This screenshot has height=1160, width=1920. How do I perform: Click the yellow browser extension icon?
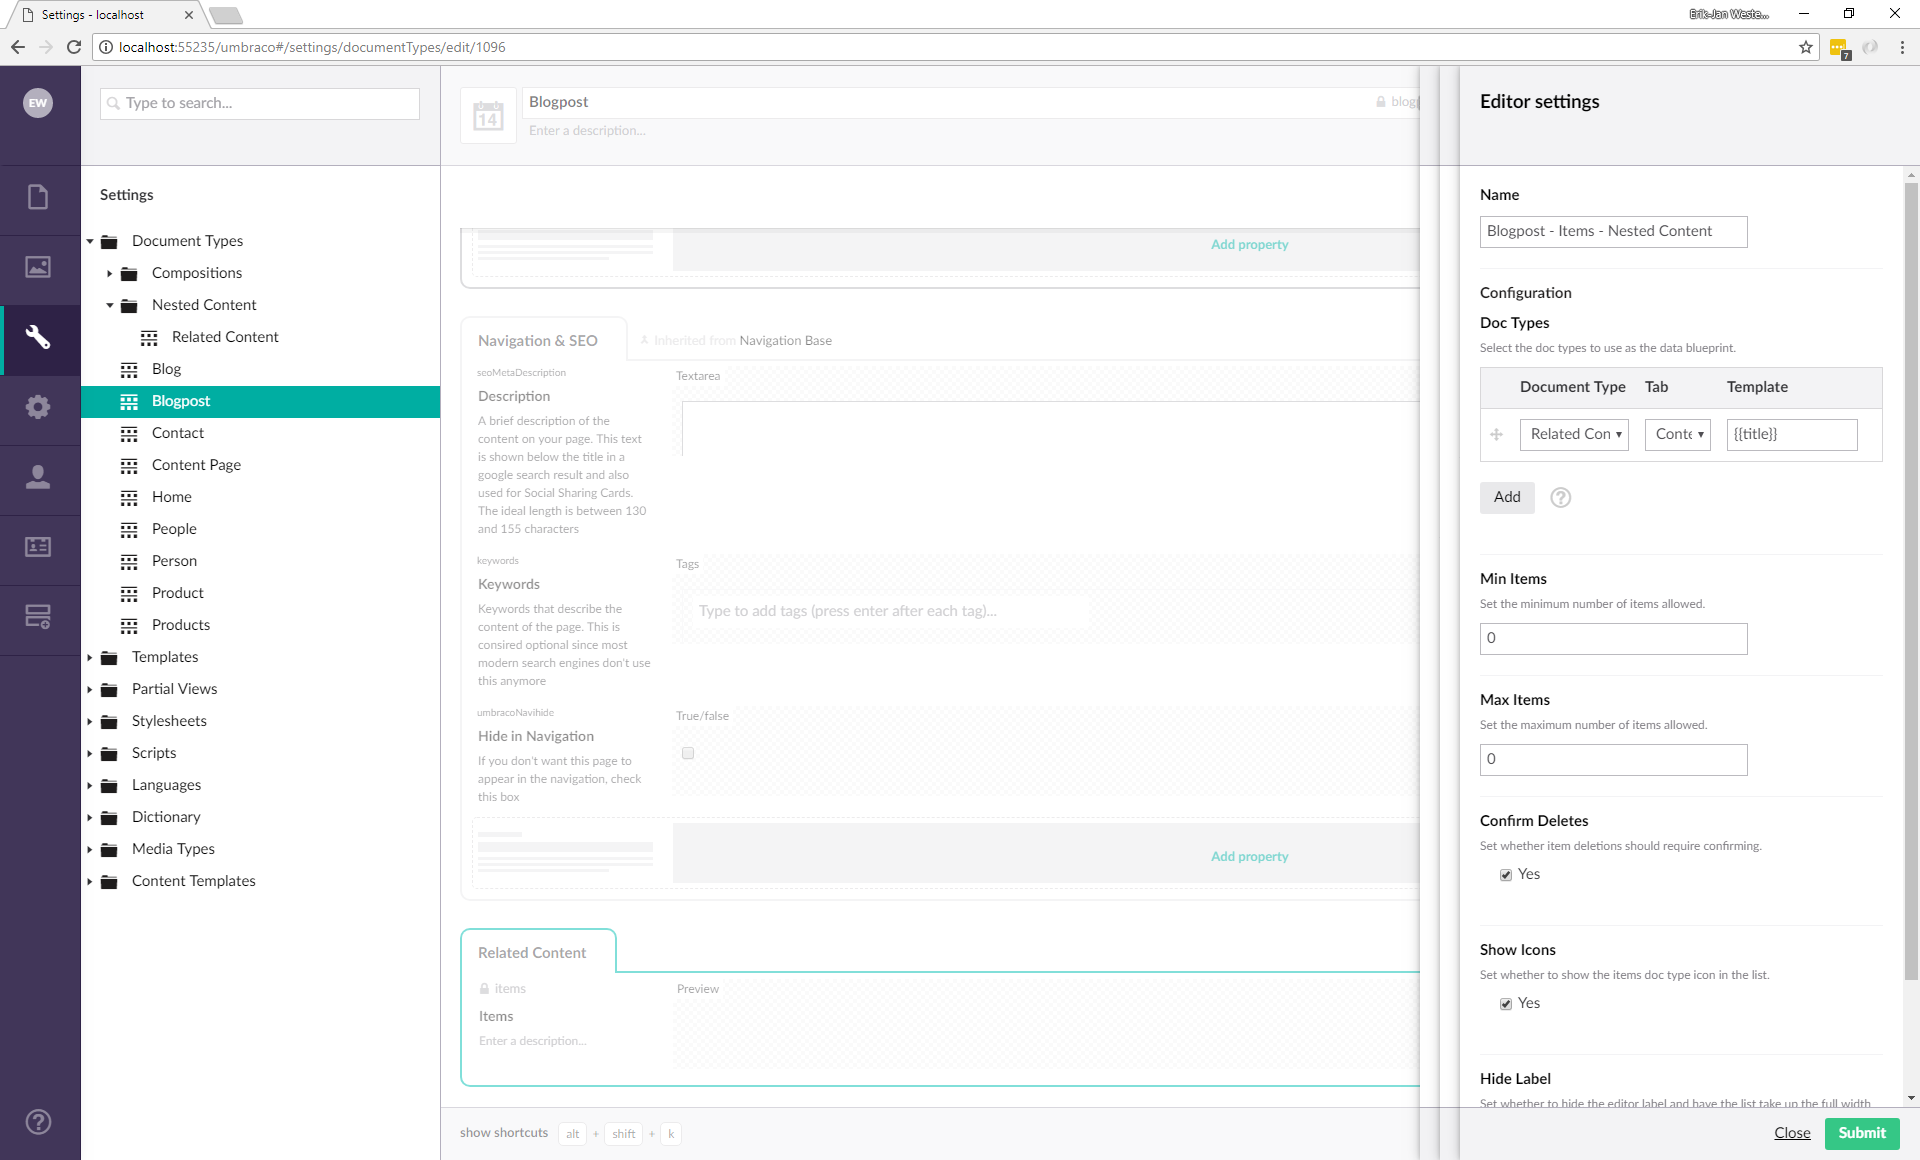click(x=1839, y=48)
